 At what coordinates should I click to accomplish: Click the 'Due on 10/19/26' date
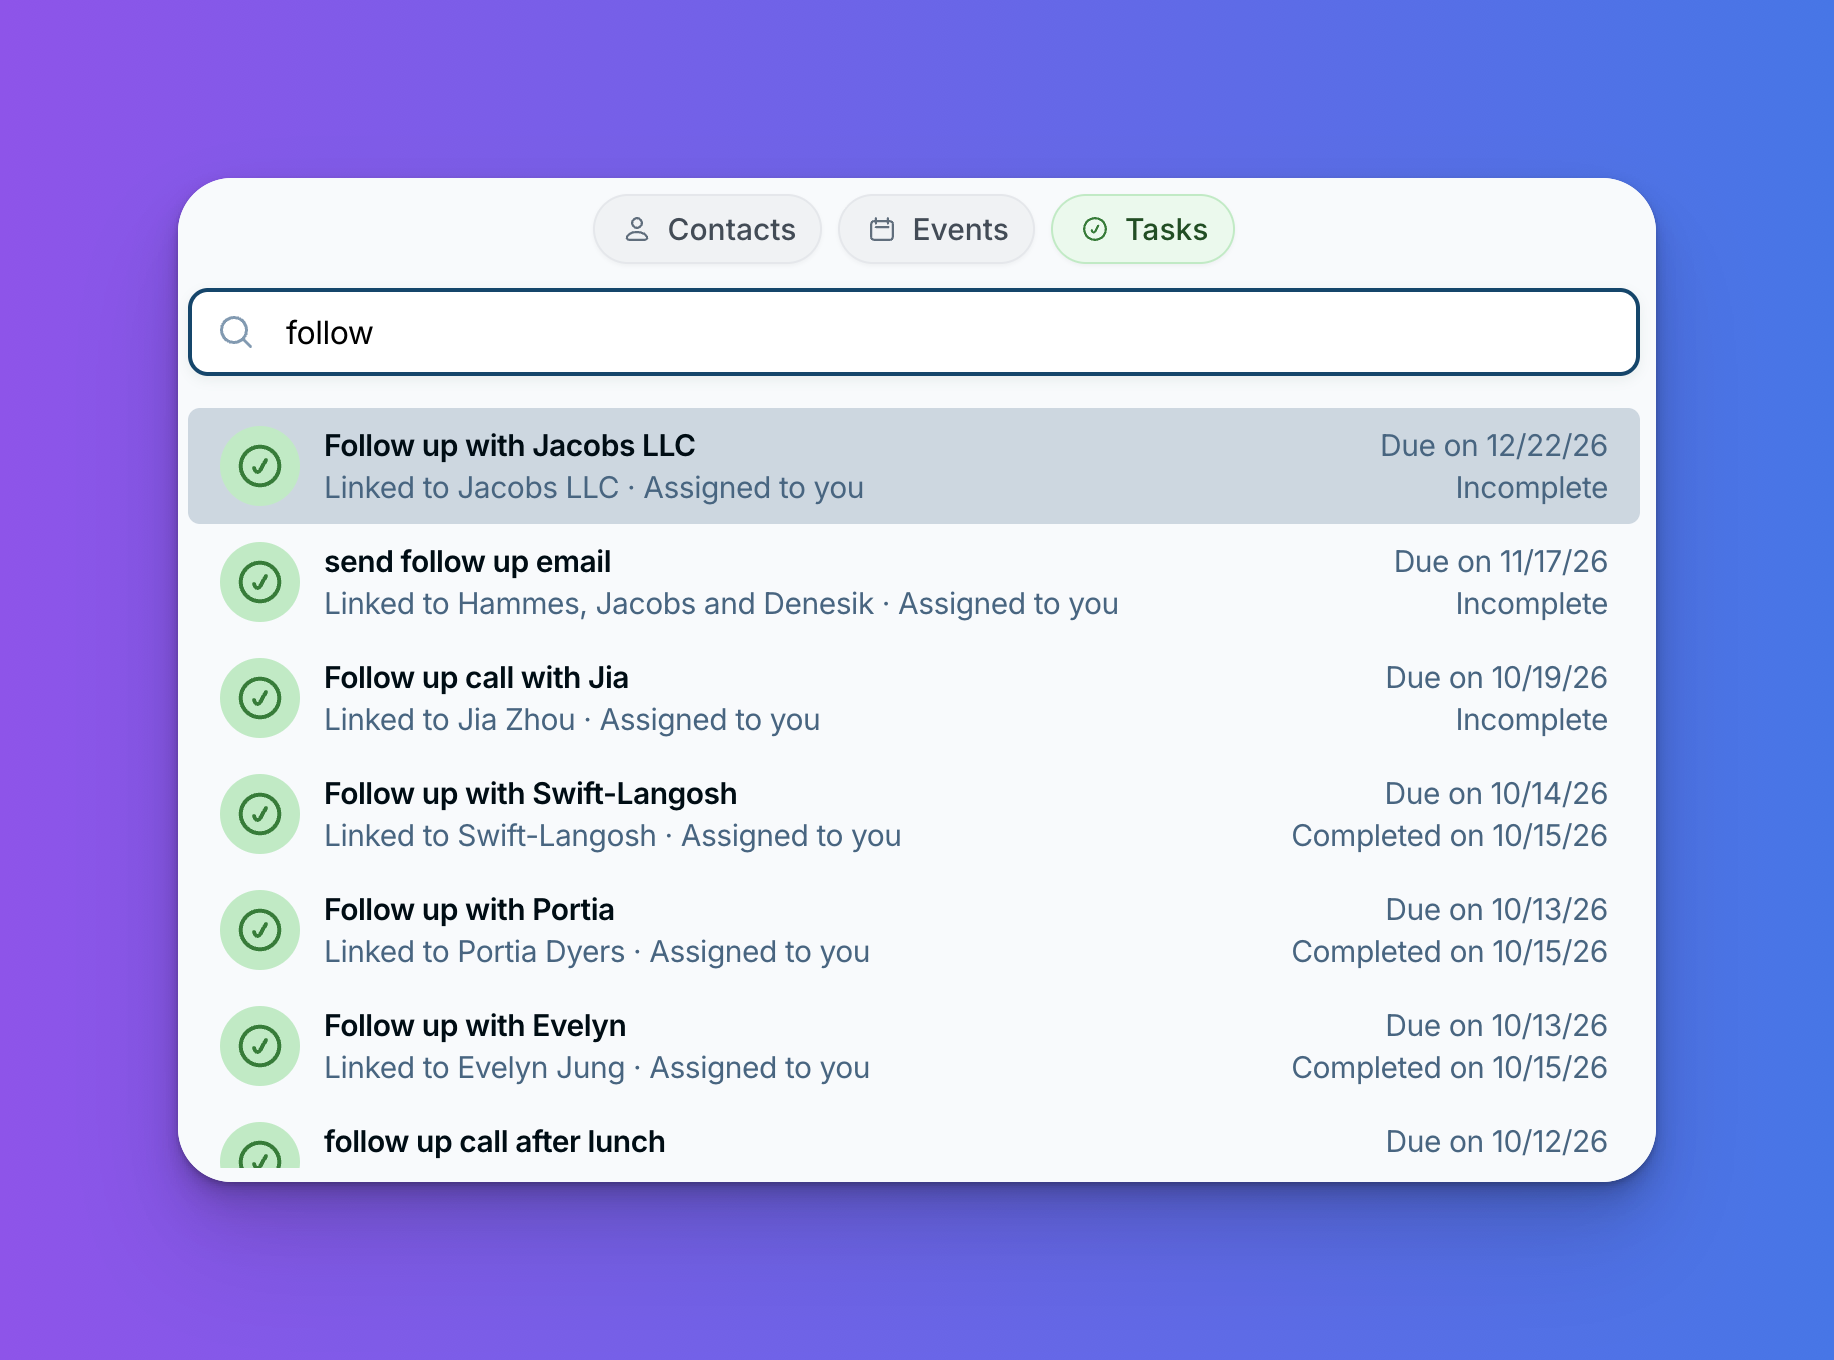click(x=1497, y=678)
